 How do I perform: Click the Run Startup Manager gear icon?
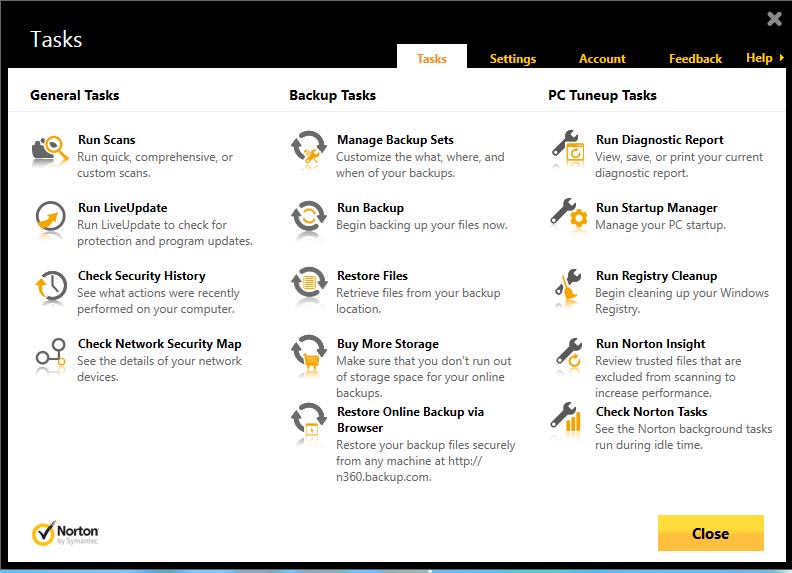click(569, 215)
